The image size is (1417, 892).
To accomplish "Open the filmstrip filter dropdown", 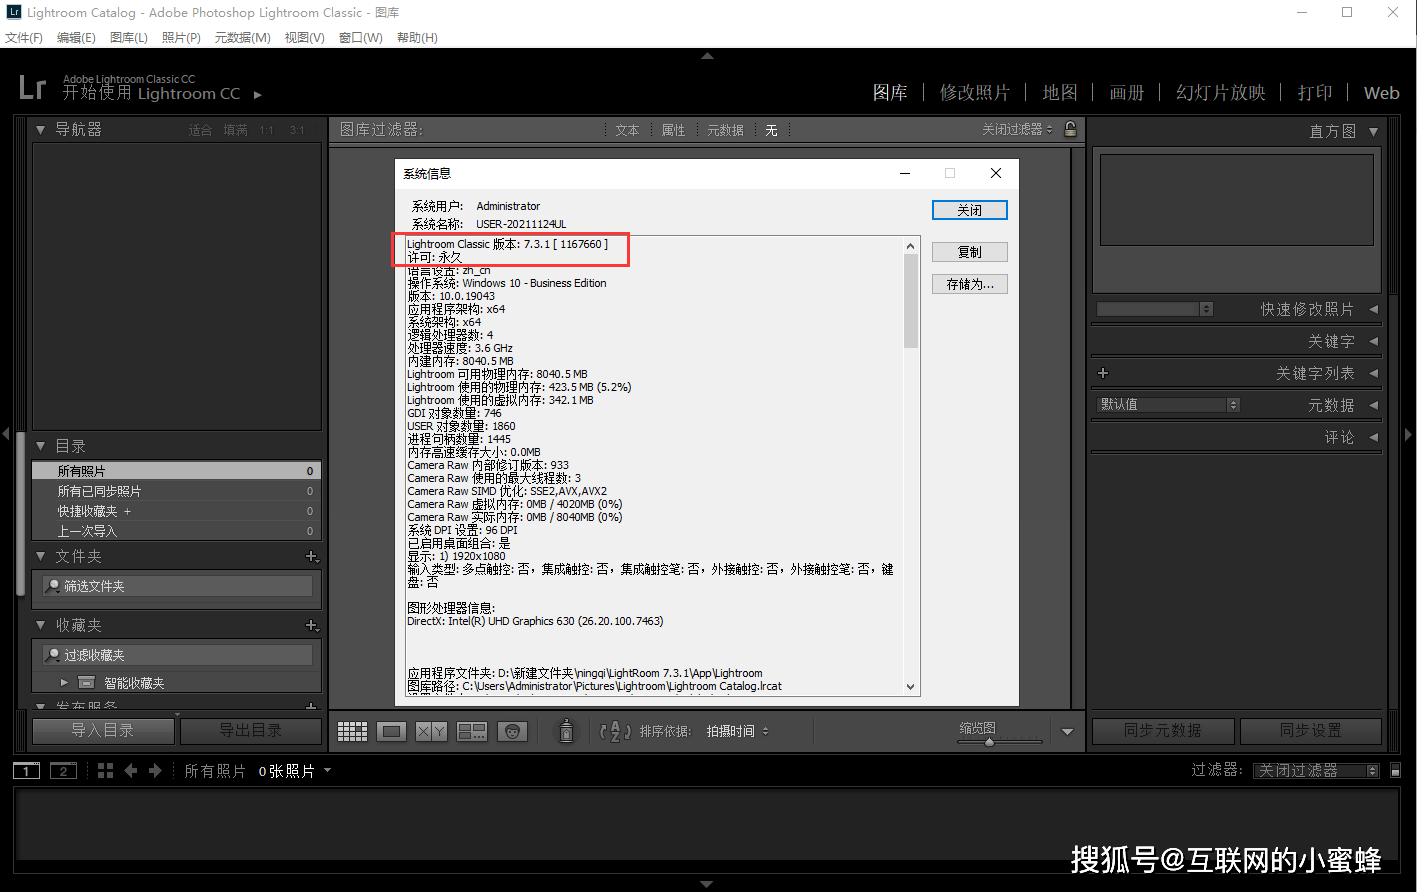I will click(x=1318, y=770).
